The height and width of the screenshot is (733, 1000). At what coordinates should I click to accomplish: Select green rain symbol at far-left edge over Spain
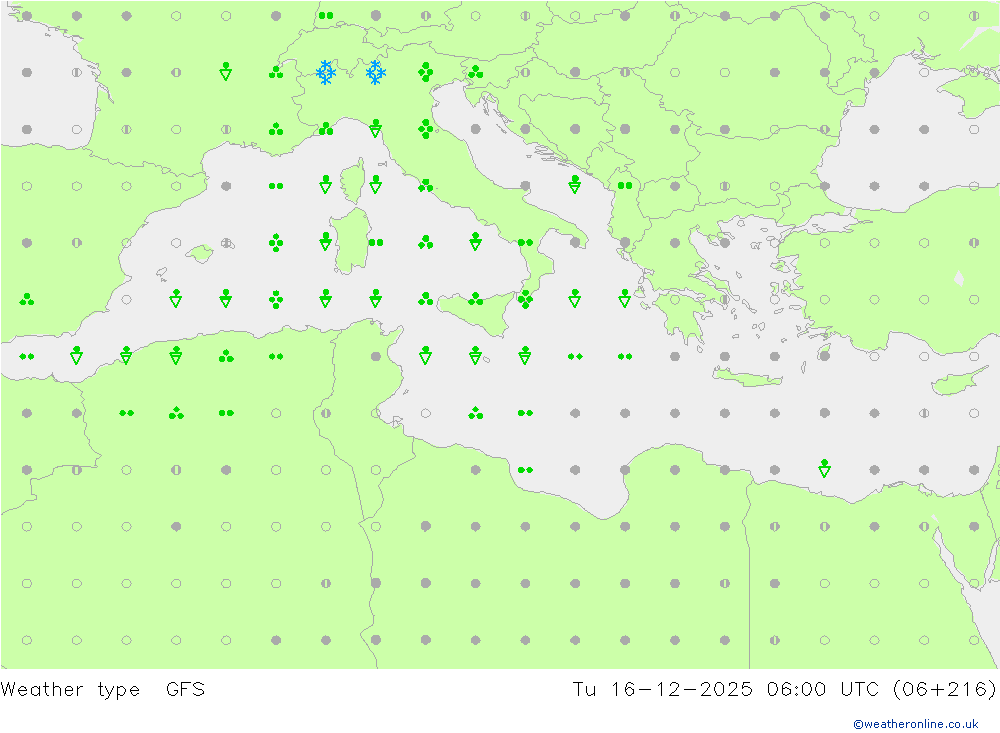(x=26, y=299)
